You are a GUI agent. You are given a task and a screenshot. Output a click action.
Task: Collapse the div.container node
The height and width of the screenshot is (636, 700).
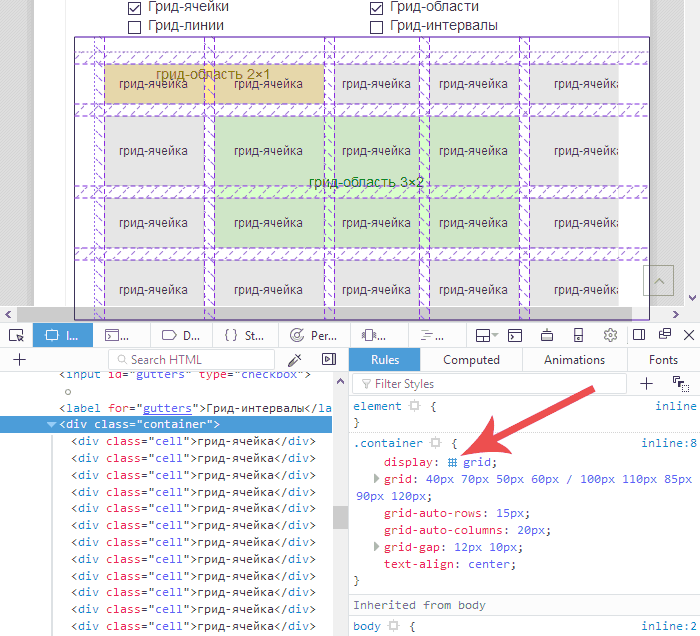52,424
